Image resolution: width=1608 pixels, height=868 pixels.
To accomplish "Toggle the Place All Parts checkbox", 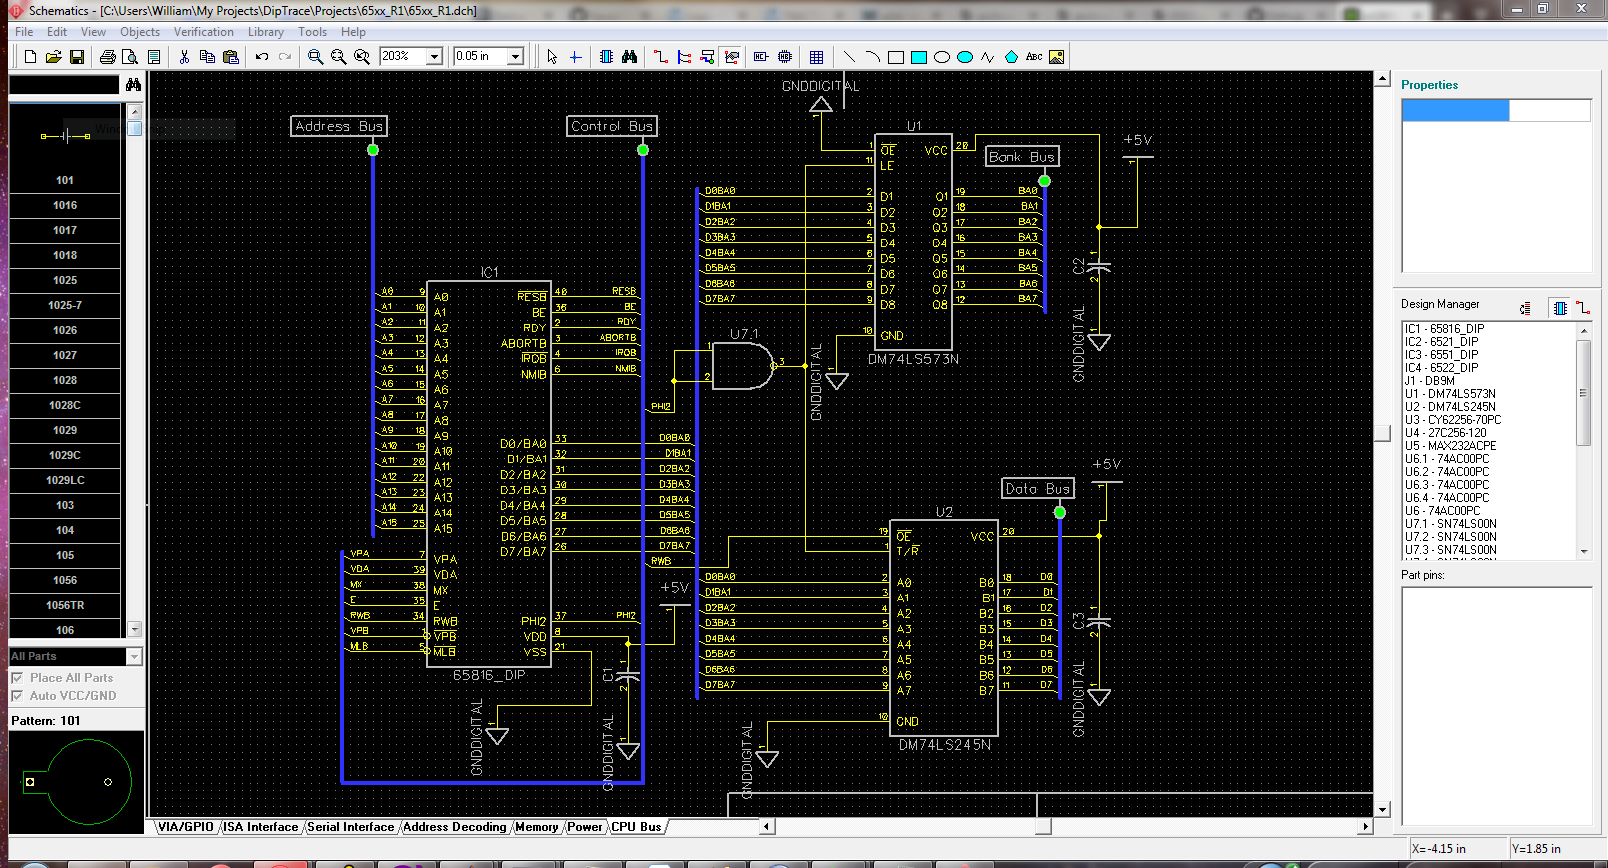I will [x=17, y=678].
